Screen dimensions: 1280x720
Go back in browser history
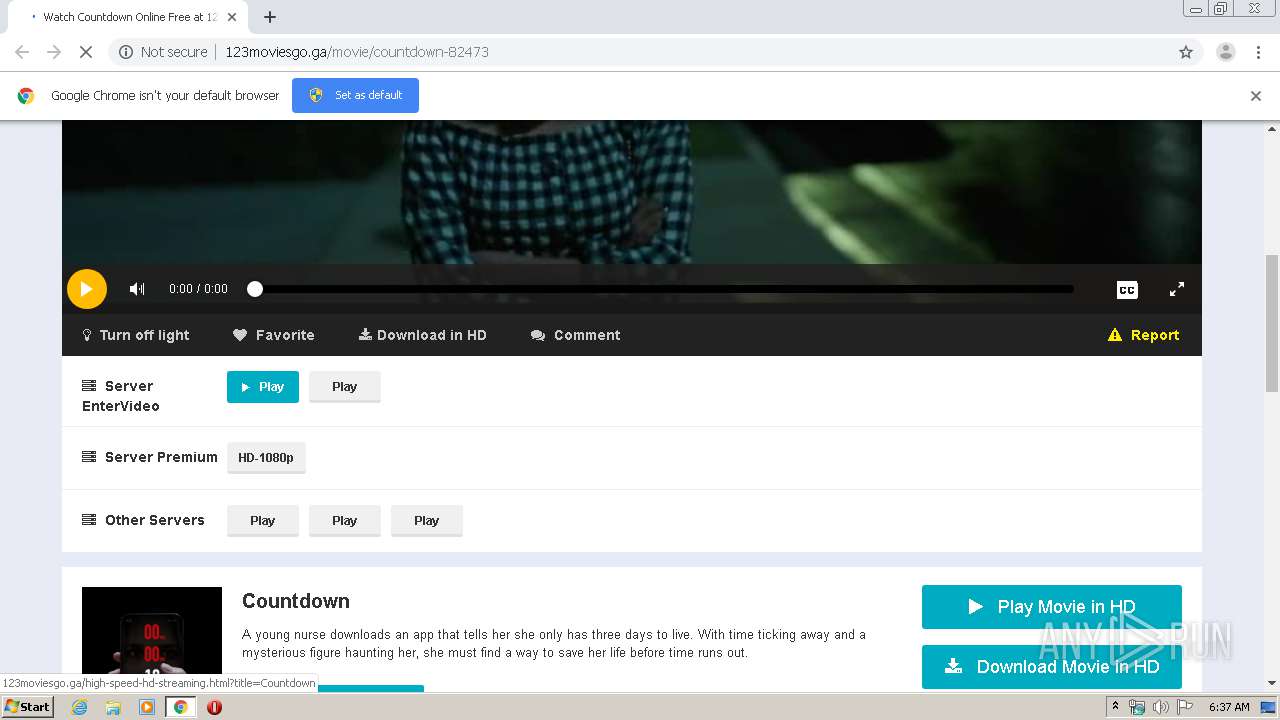click(x=22, y=52)
